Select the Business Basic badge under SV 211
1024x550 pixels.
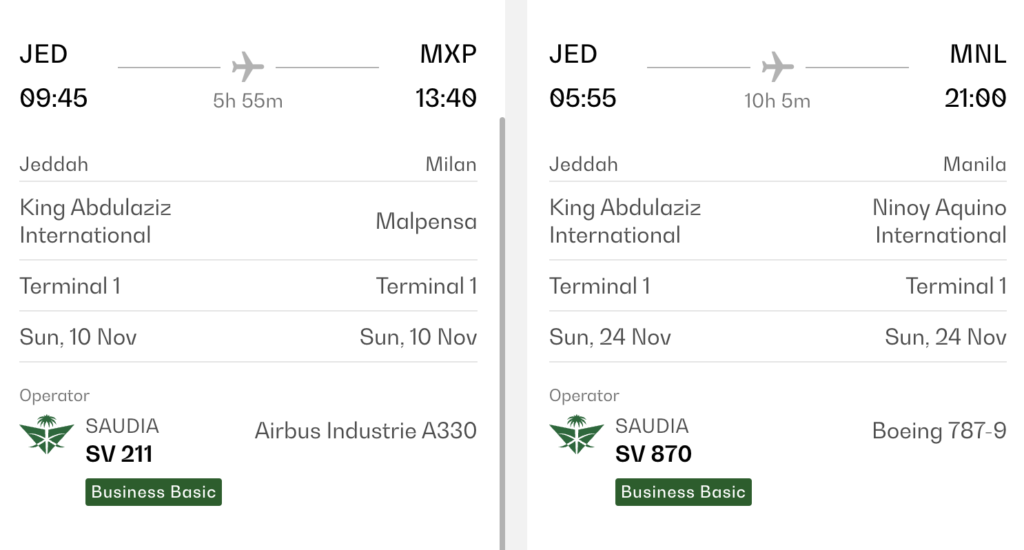[x=153, y=492]
